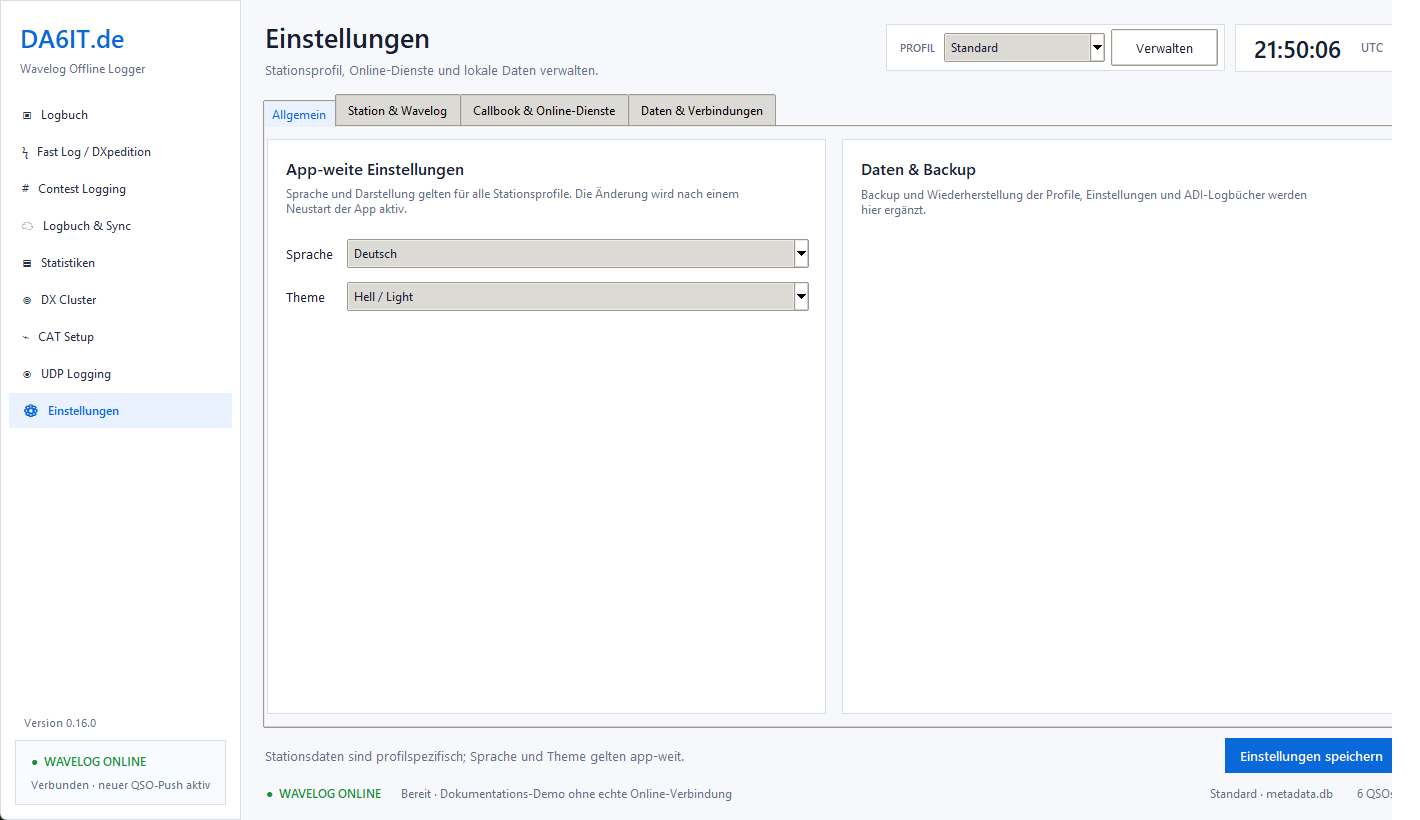This screenshot has height=820, width=1420.
Task: Click the DX Cluster icon
Action: [27, 300]
